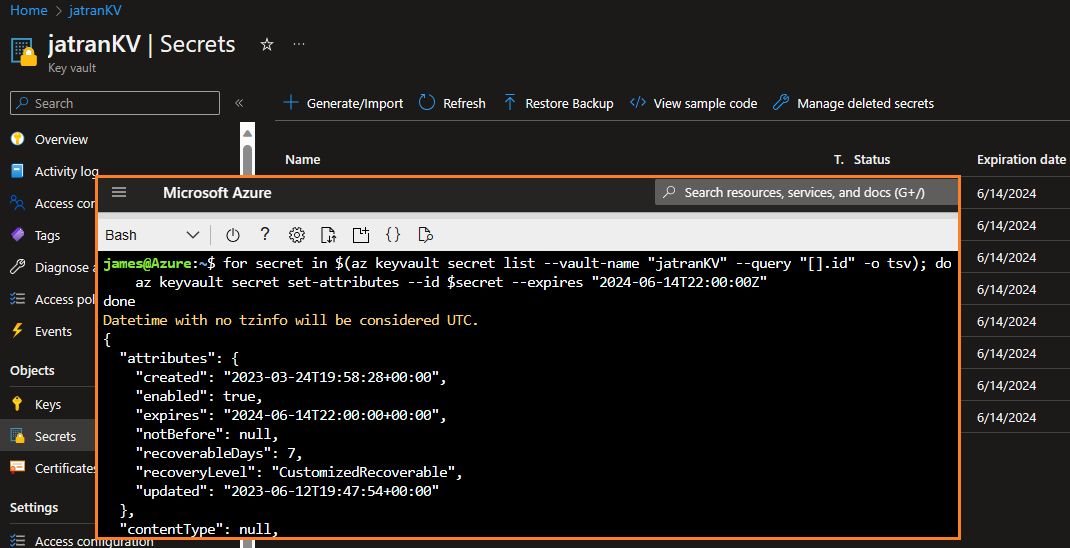Screen dimensions: 1070x548
Task: Click the circular Refresh icon
Action: [x=426, y=103]
